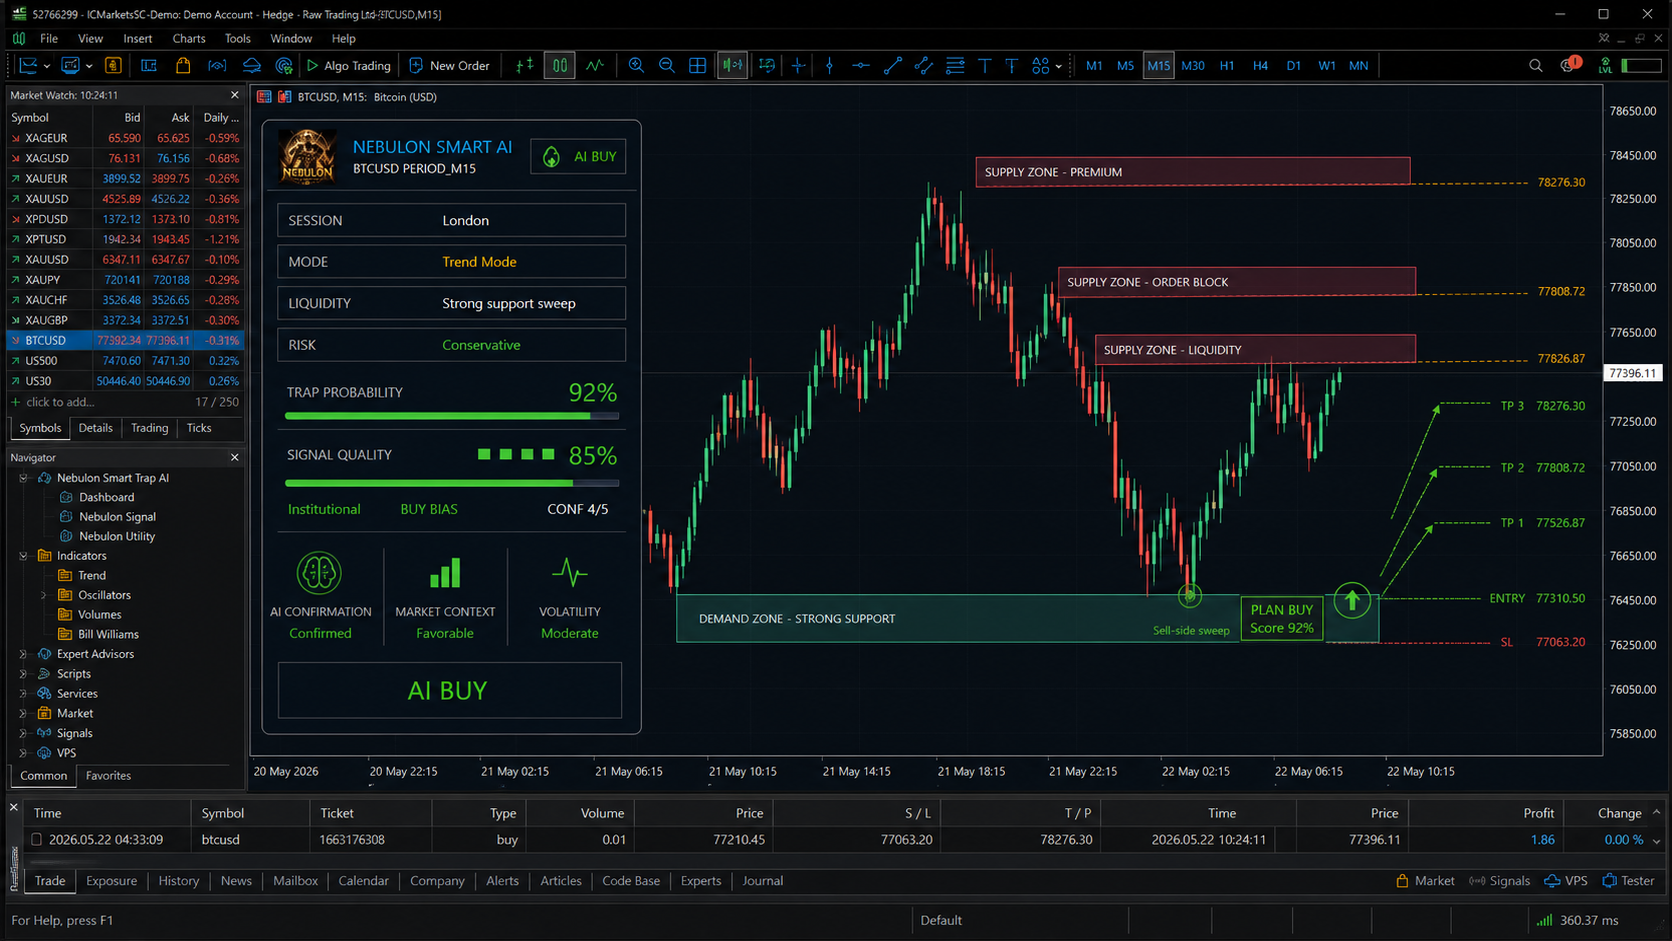Click the New Order button
Image resolution: width=1672 pixels, height=941 pixels.
449,66
